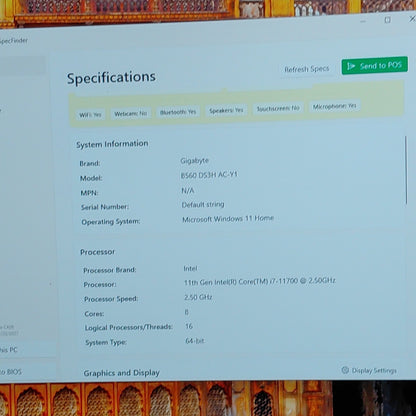Open Display Settings link
Image resolution: width=416 pixels, height=416 pixels.
pyautogui.click(x=374, y=371)
